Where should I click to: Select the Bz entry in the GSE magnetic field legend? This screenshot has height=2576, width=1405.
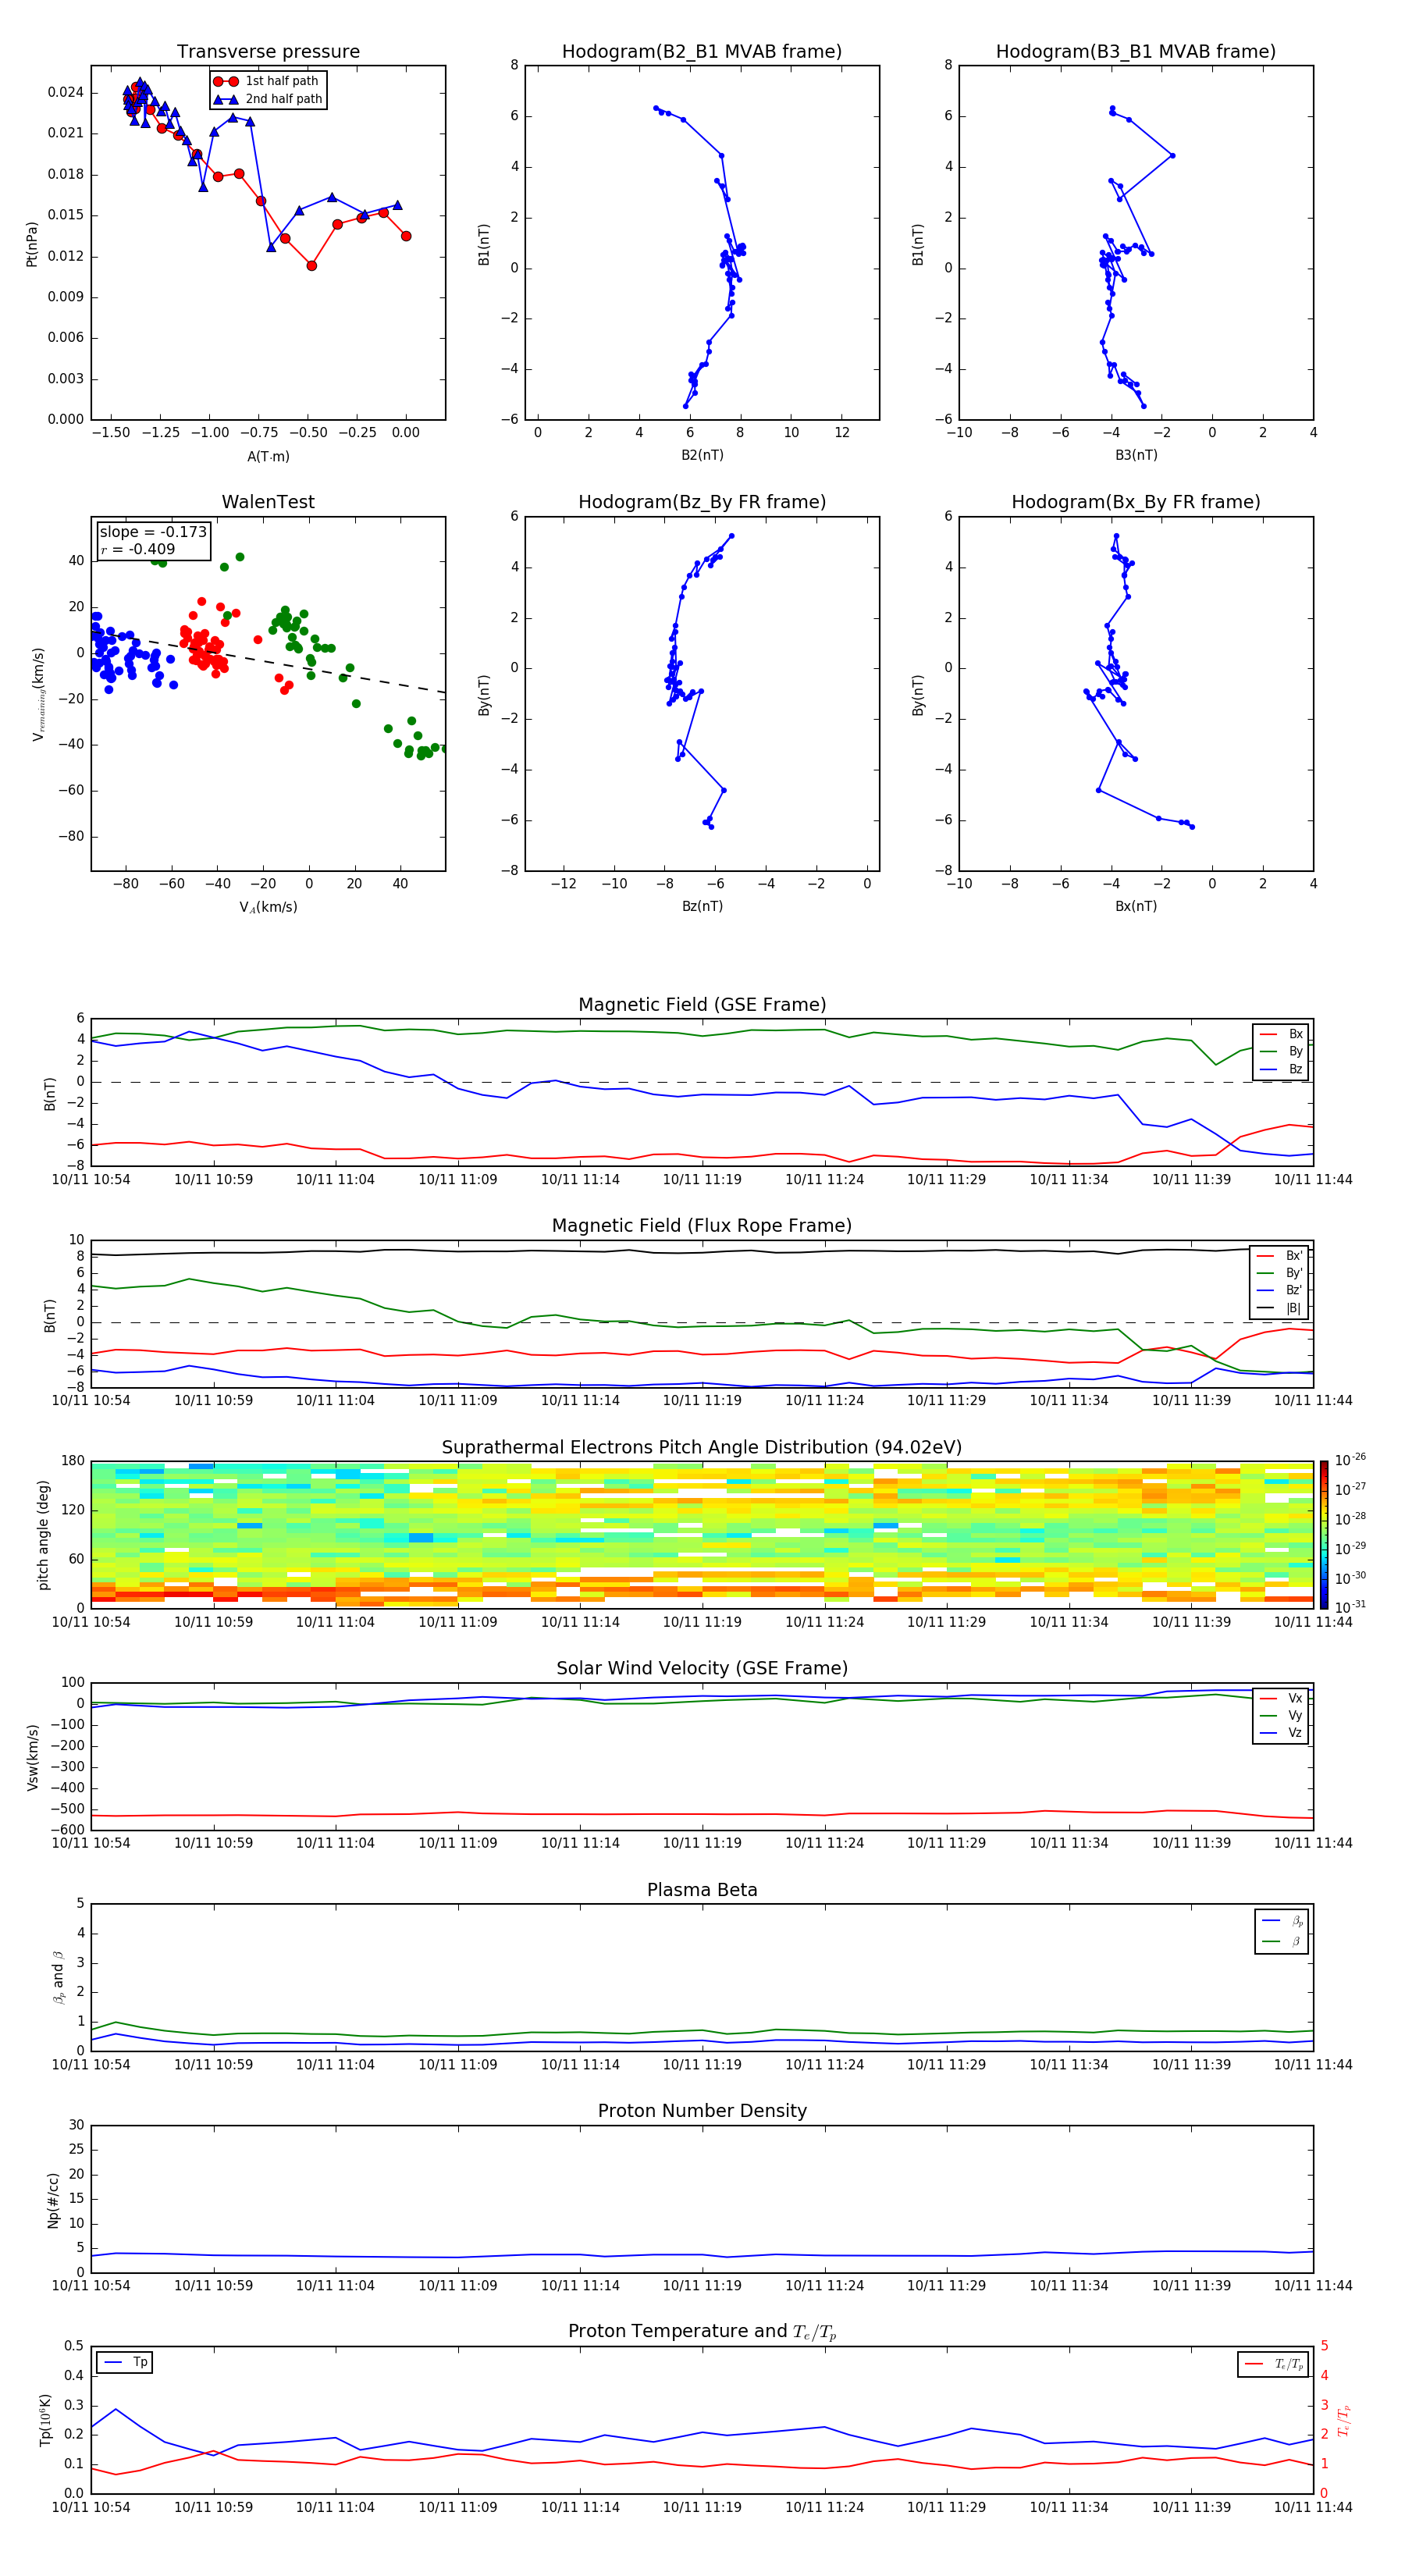pyautogui.click(x=1281, y=1069)
